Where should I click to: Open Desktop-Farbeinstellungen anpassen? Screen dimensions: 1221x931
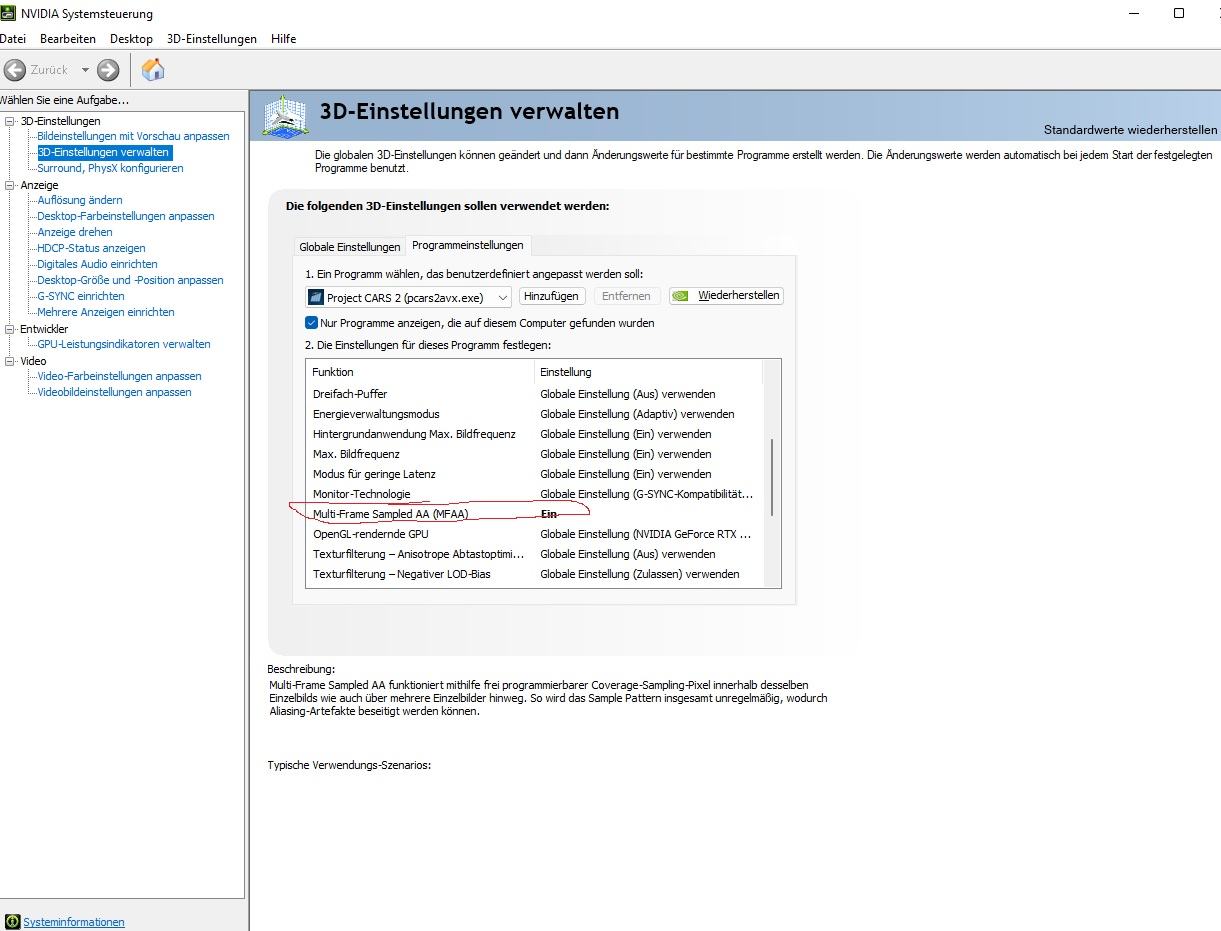click(x=126, y=216)
